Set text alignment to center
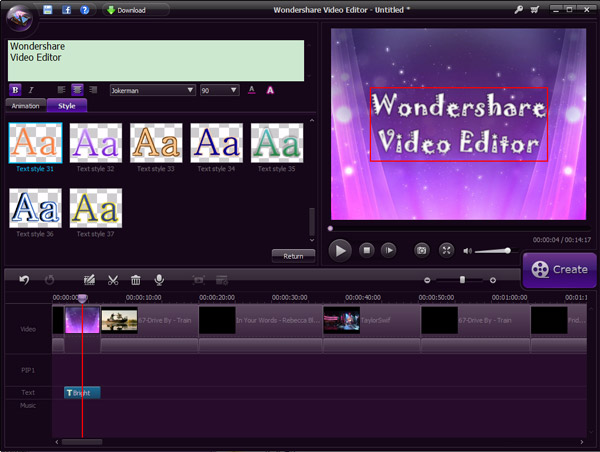Viewport: 600px width, 452px height. (76, 90)
